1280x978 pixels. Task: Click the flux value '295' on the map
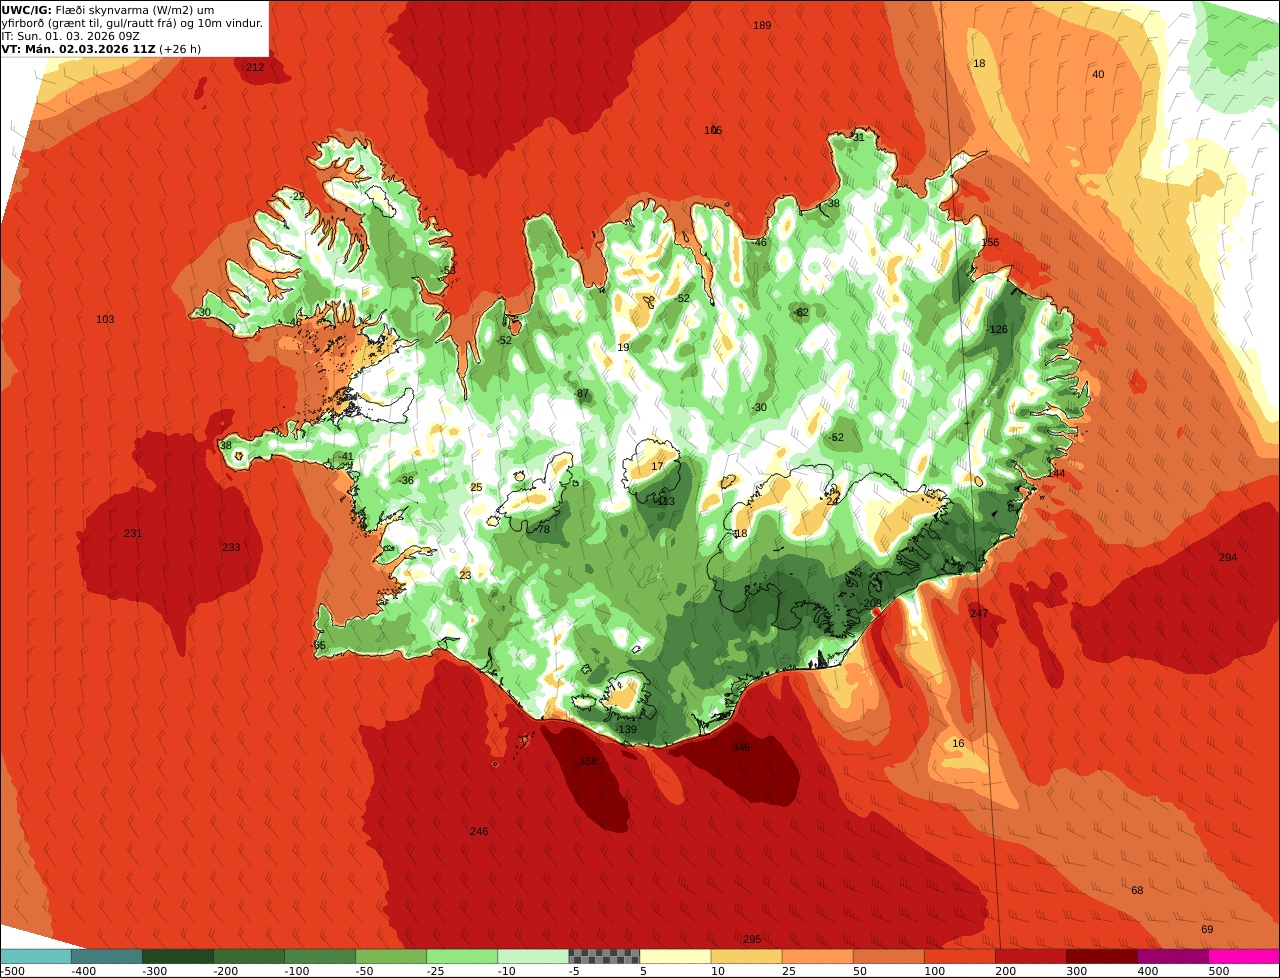coord(752,939)
